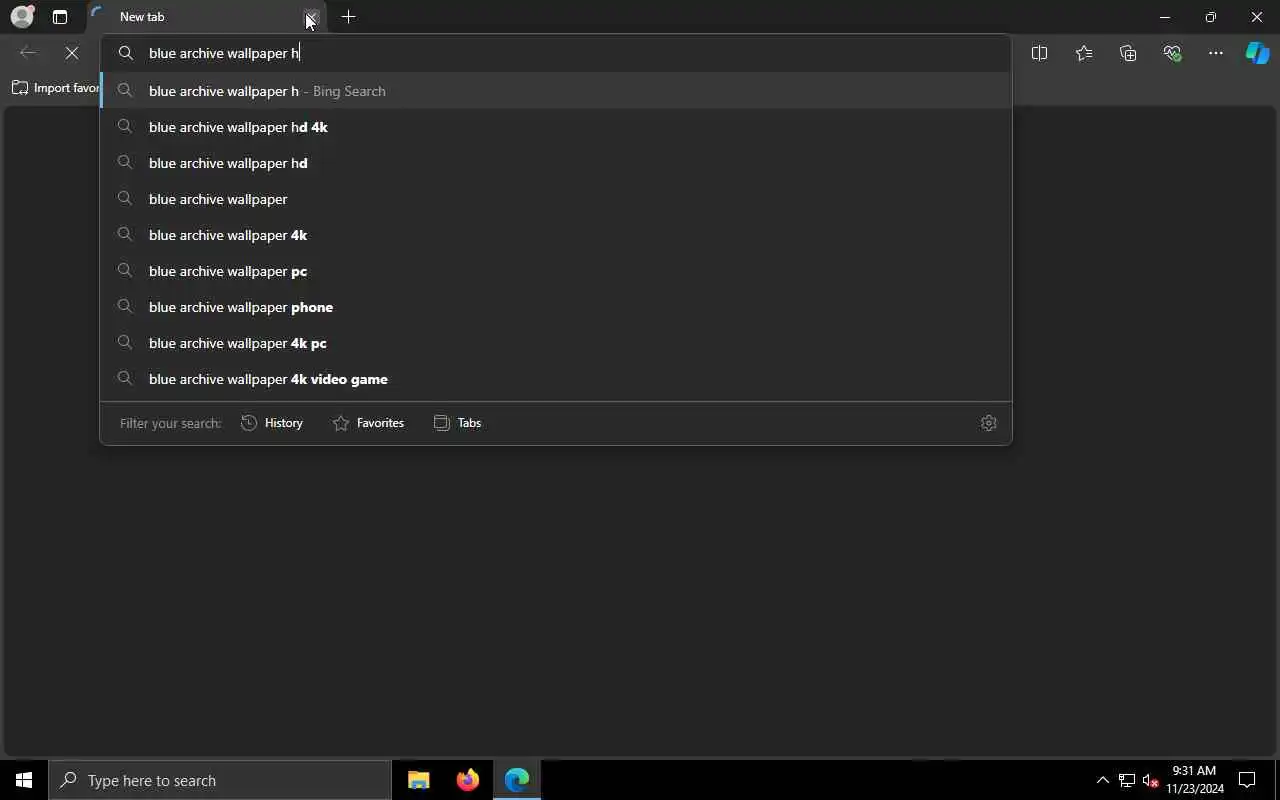
Task: Open network status tray icon
Action: pos(1127,780)
